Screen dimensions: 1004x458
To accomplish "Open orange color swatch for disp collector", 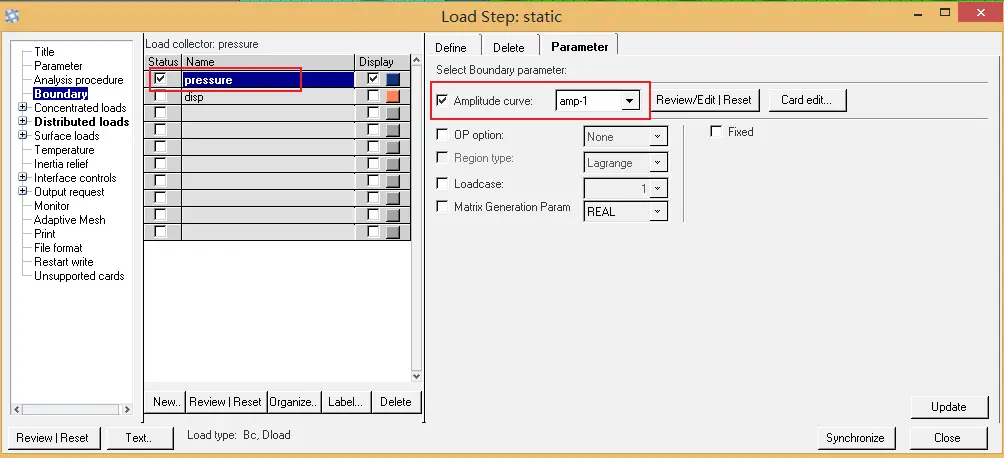I will [393, 96].
